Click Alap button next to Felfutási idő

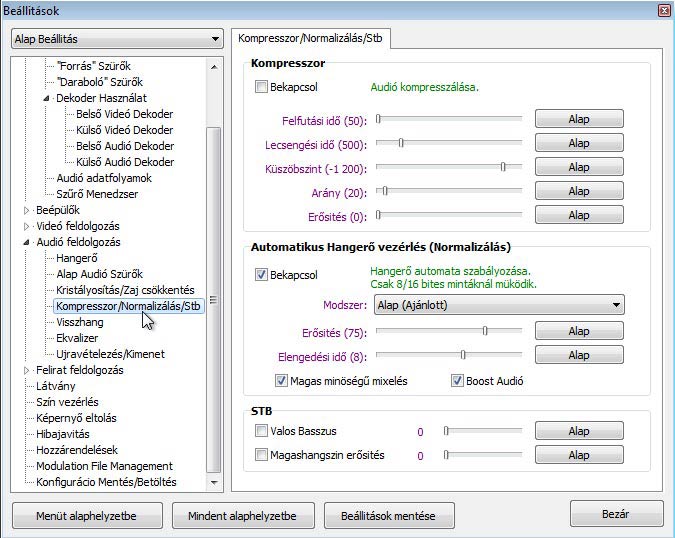coord(578,120)
